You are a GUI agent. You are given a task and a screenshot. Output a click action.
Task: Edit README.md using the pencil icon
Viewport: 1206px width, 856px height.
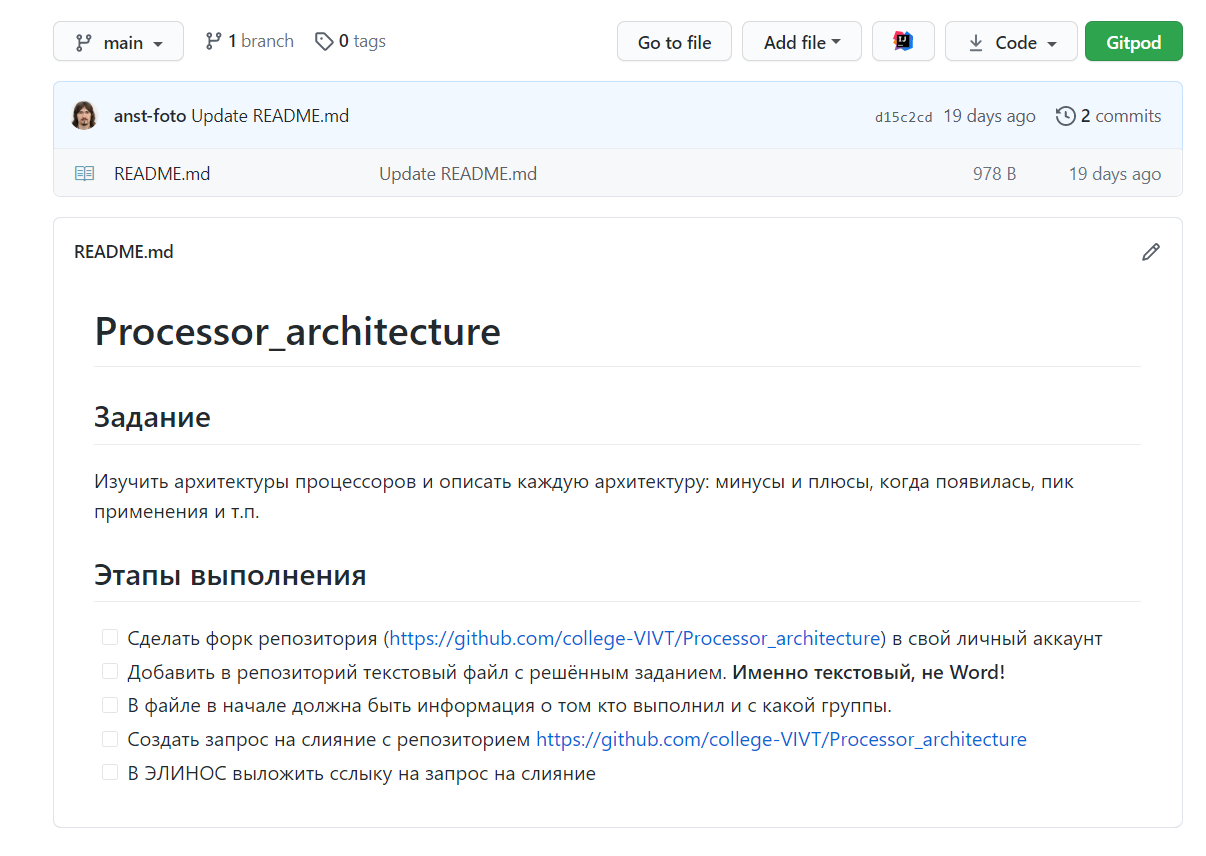[1151, 252]
